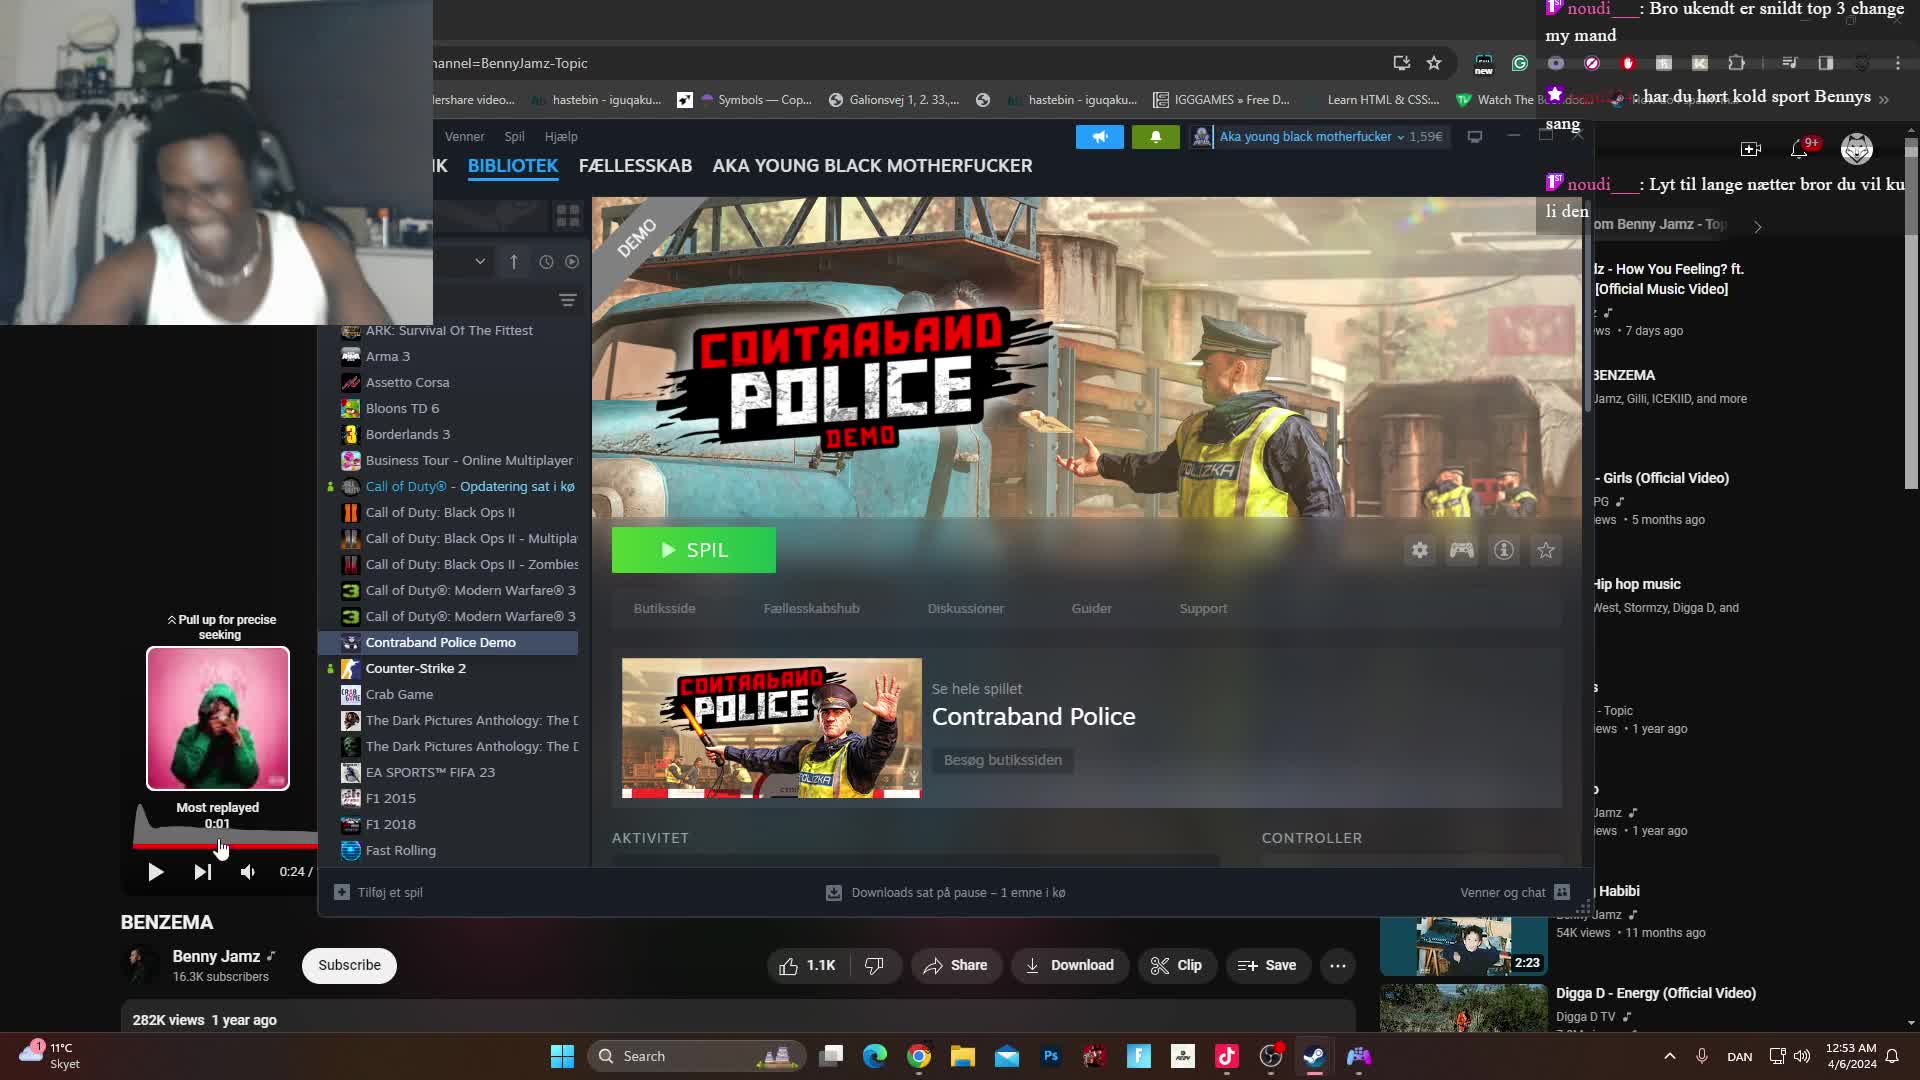Click the YouTube Download button
1920x1080 pixels.
[1070, 965]
